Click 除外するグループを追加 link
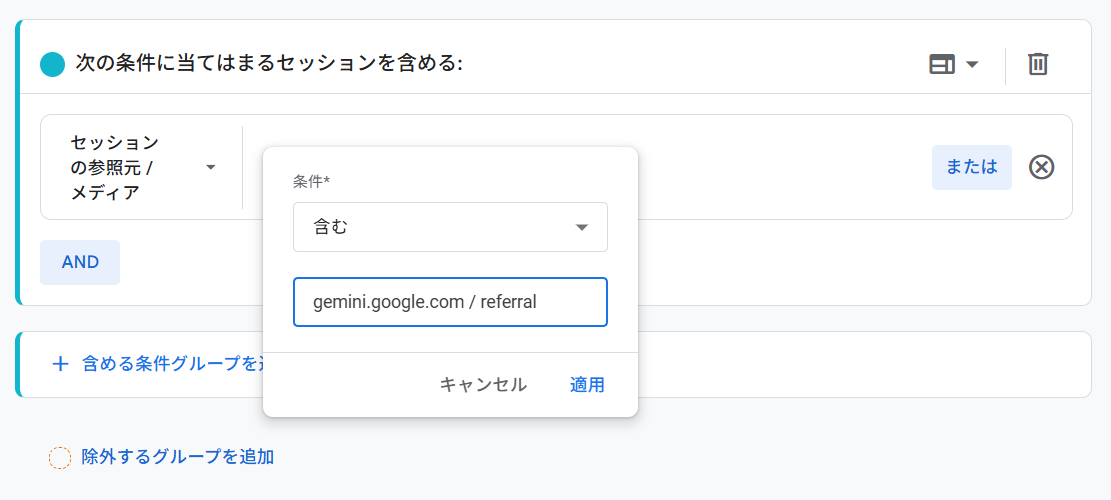This screenshot has width=1111, height=500. point(178,457)
